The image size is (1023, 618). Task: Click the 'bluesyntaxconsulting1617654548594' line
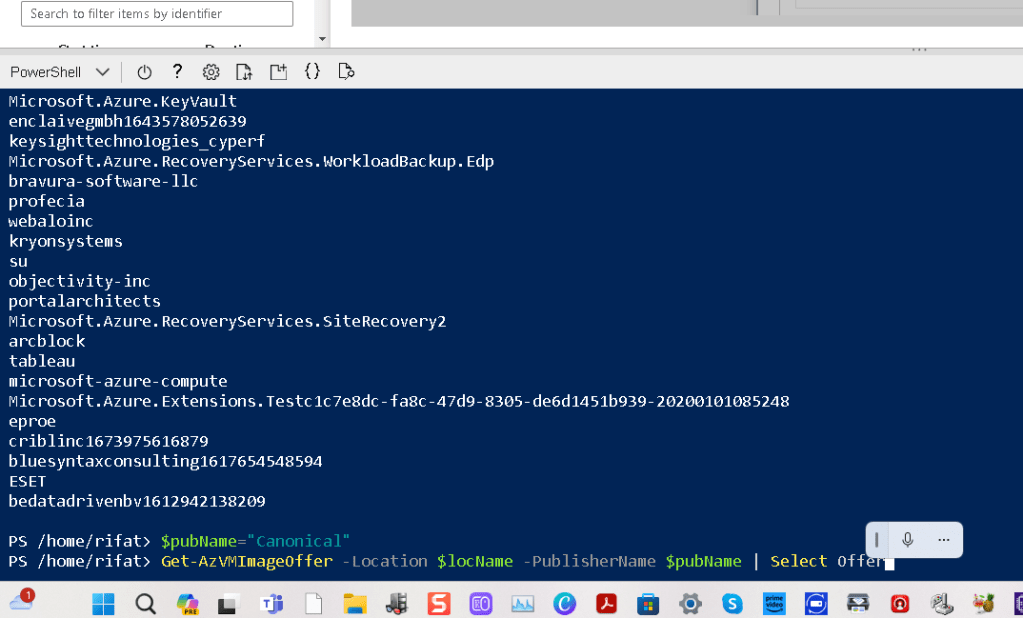coord(165,461)
